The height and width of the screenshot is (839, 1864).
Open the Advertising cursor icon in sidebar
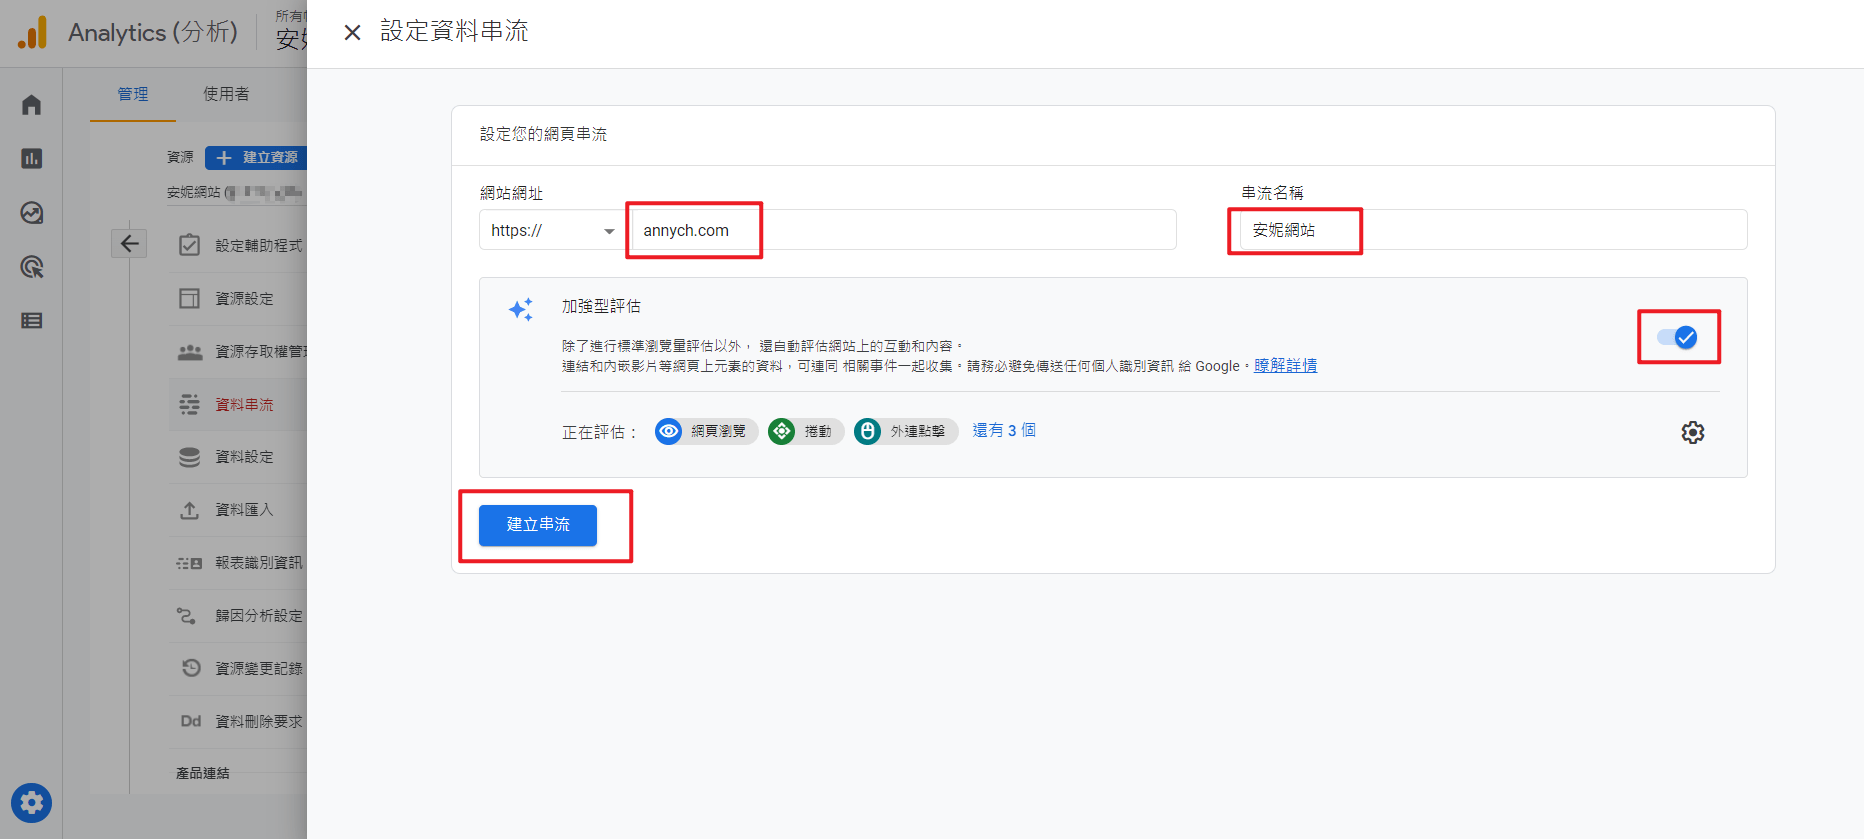tap(32, 267)
